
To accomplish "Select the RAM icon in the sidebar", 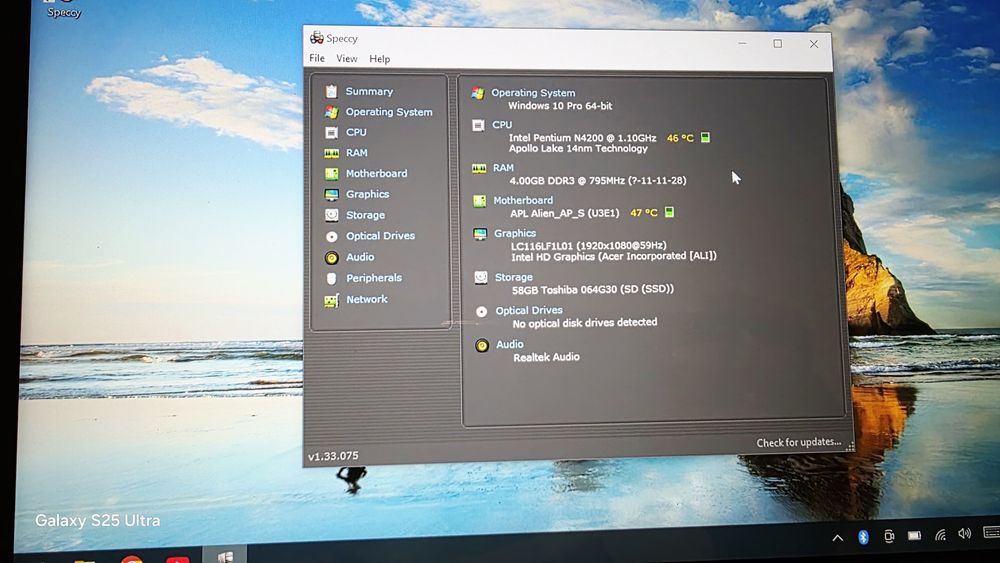I will tap(331, 153).
